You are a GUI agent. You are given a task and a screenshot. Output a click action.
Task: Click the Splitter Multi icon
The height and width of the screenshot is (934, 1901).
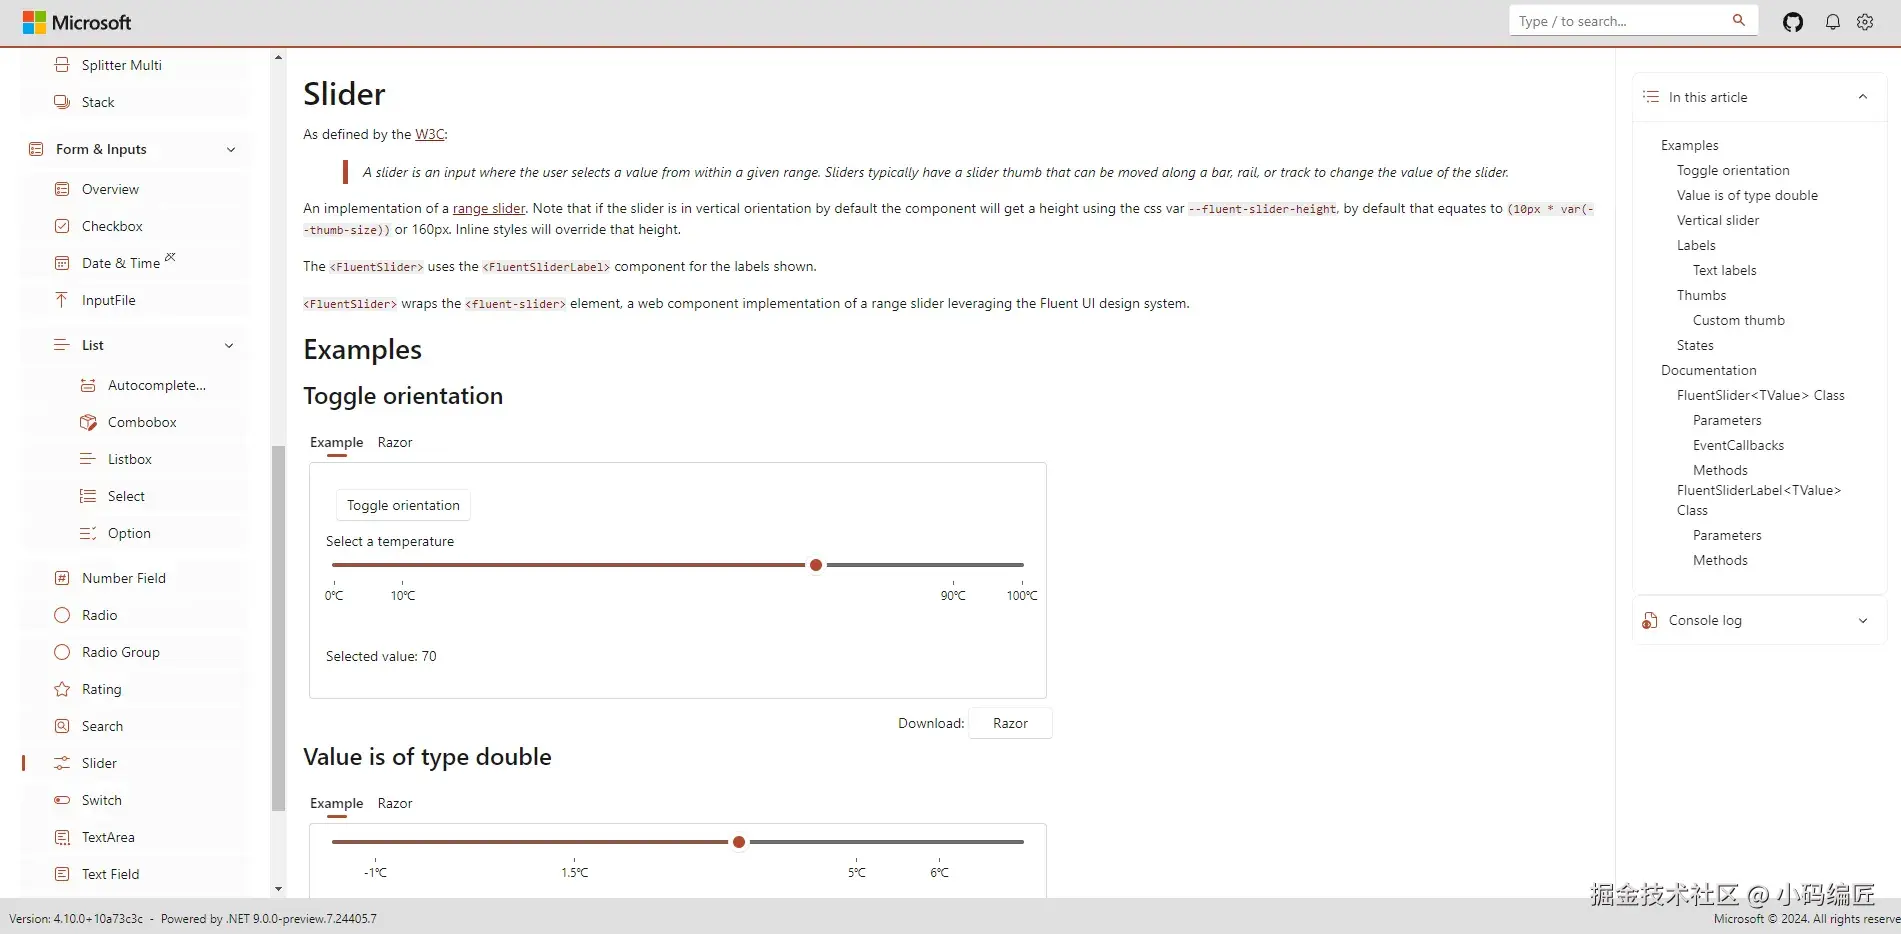click(62, 65)
